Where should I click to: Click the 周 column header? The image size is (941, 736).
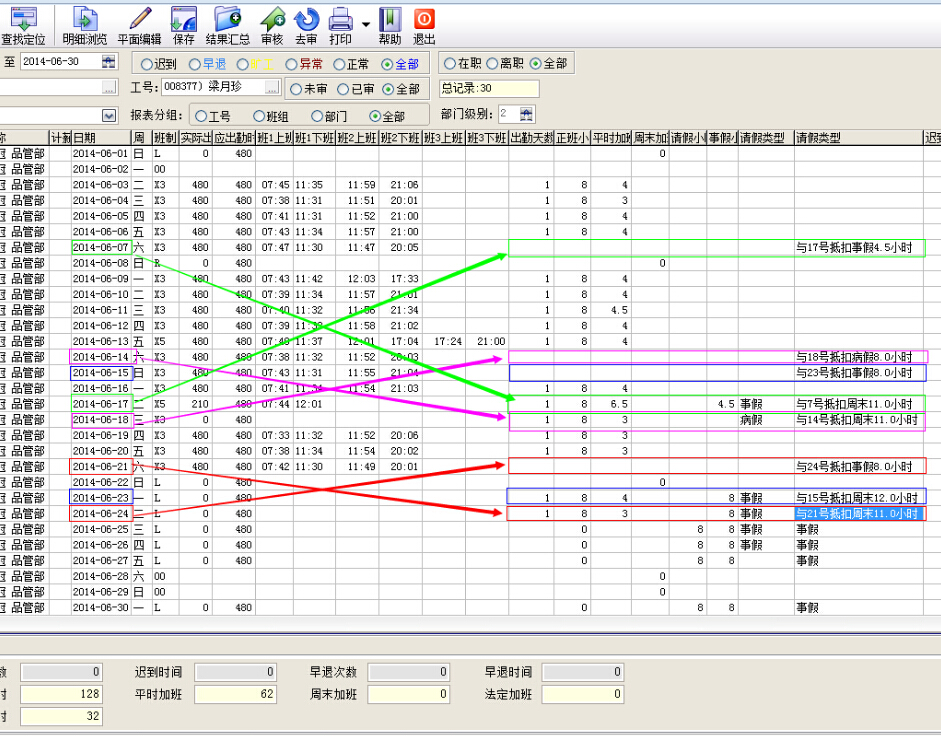click(x=141, y=137)
